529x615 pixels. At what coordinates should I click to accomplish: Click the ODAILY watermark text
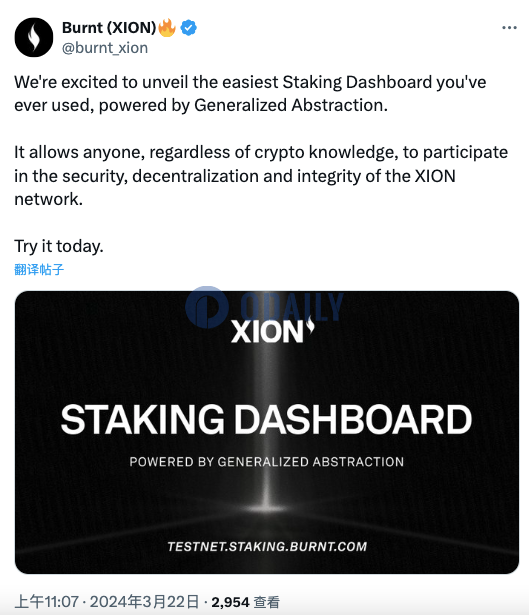292,306
